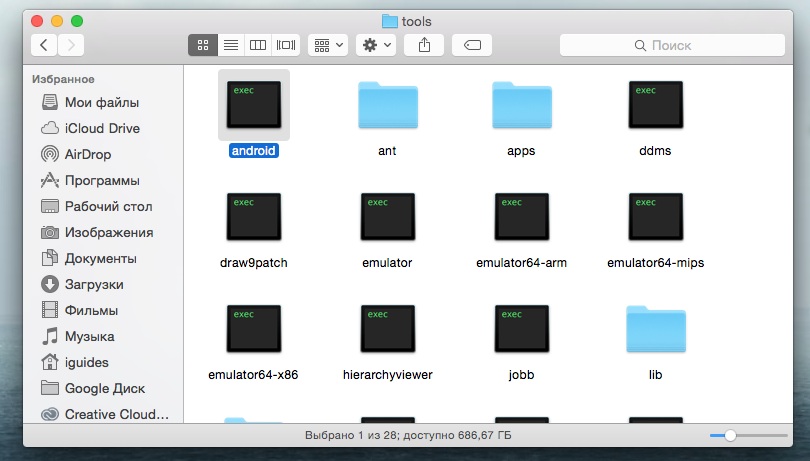
Task: Go back with the left arrow button
Action: [x=44, y=45]
